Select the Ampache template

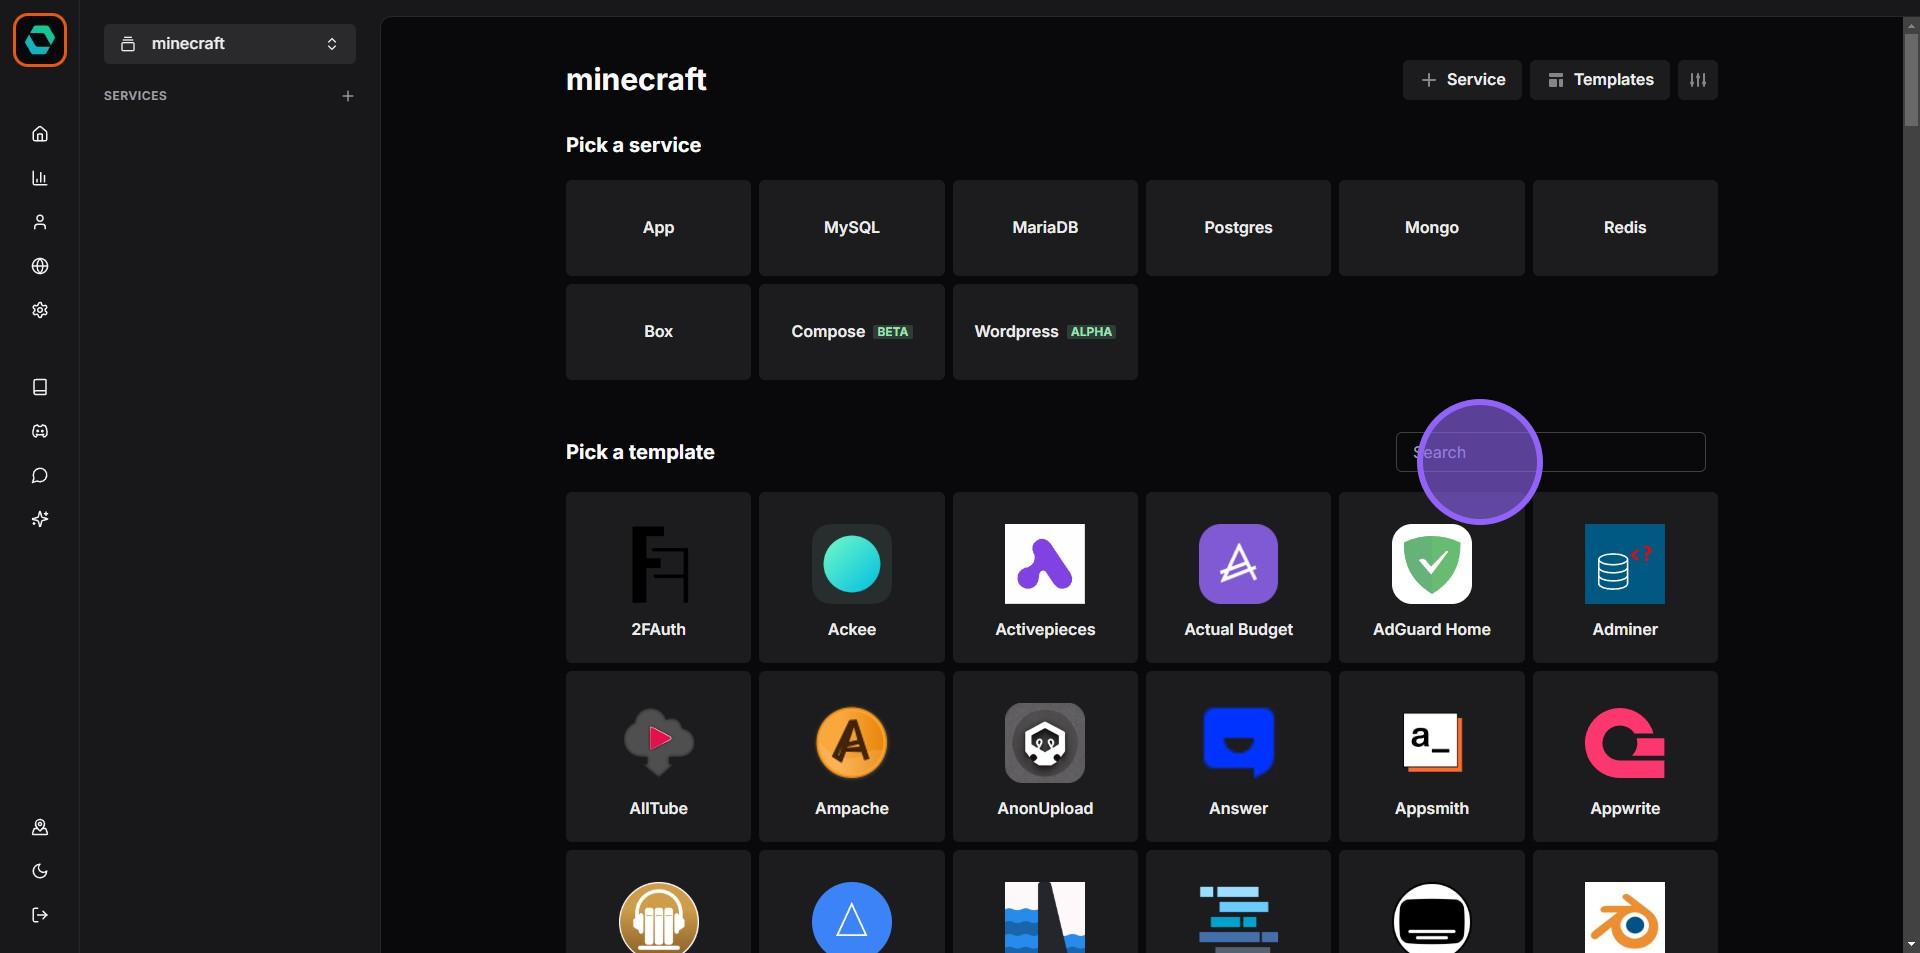point(852,756)
